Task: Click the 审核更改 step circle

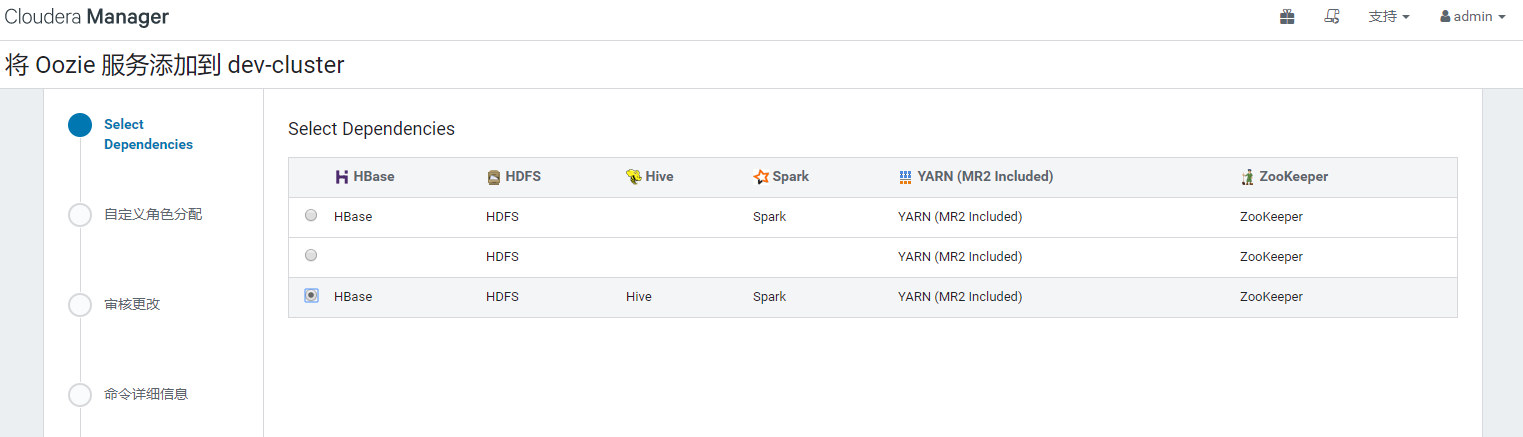Action: tap(80, 305)
